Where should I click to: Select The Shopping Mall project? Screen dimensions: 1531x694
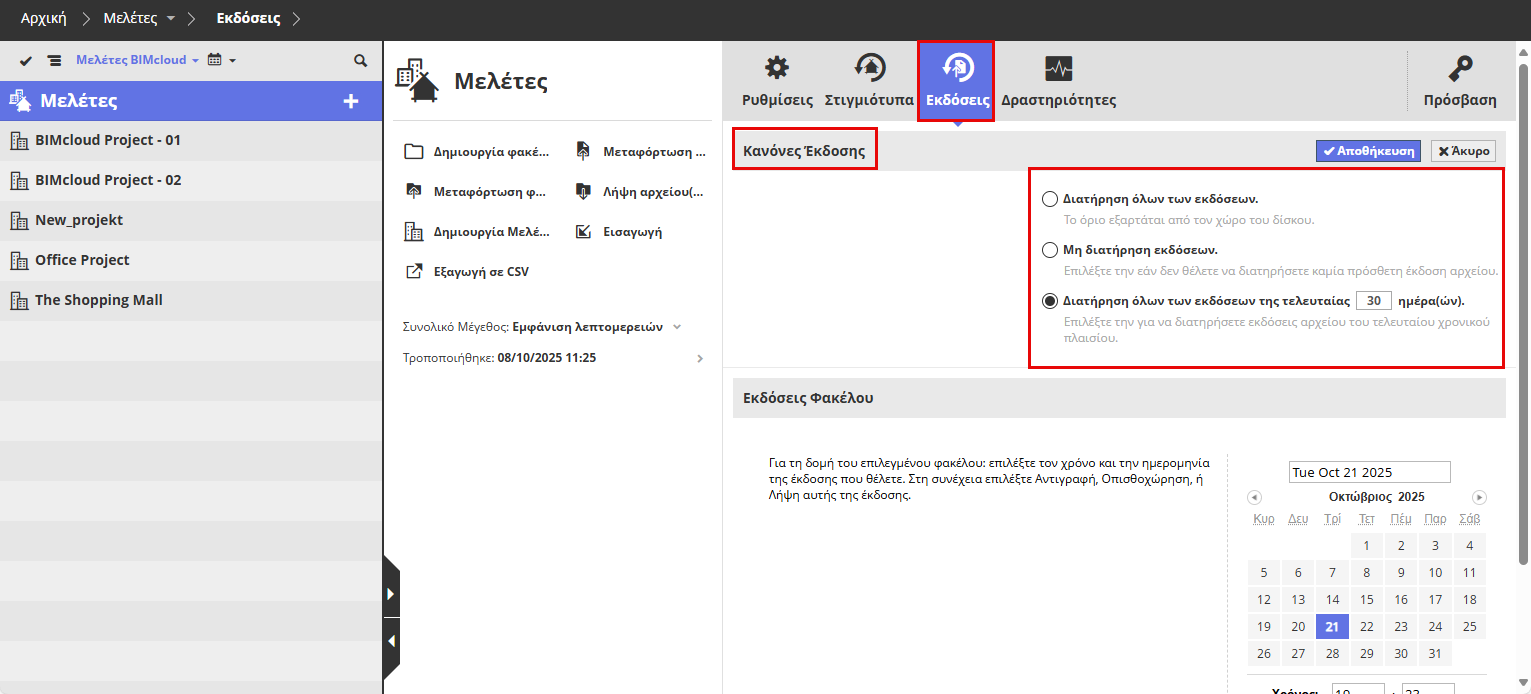[191, 301]
